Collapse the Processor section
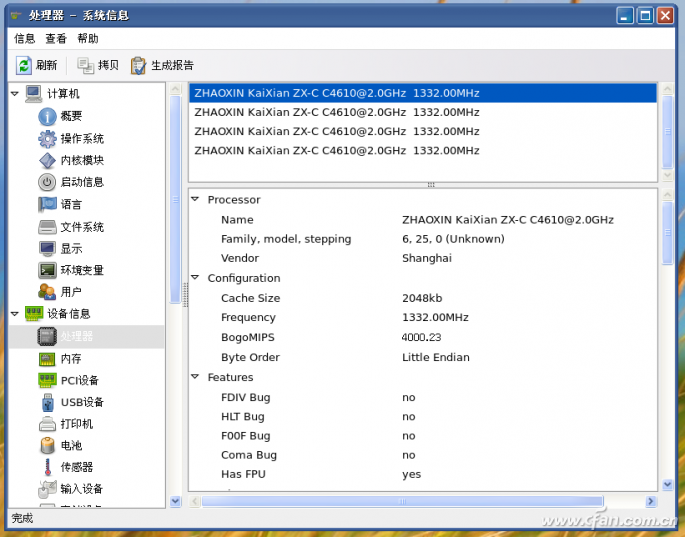The height and width of the screenshot is (537, 685). (x=195, y=199)
